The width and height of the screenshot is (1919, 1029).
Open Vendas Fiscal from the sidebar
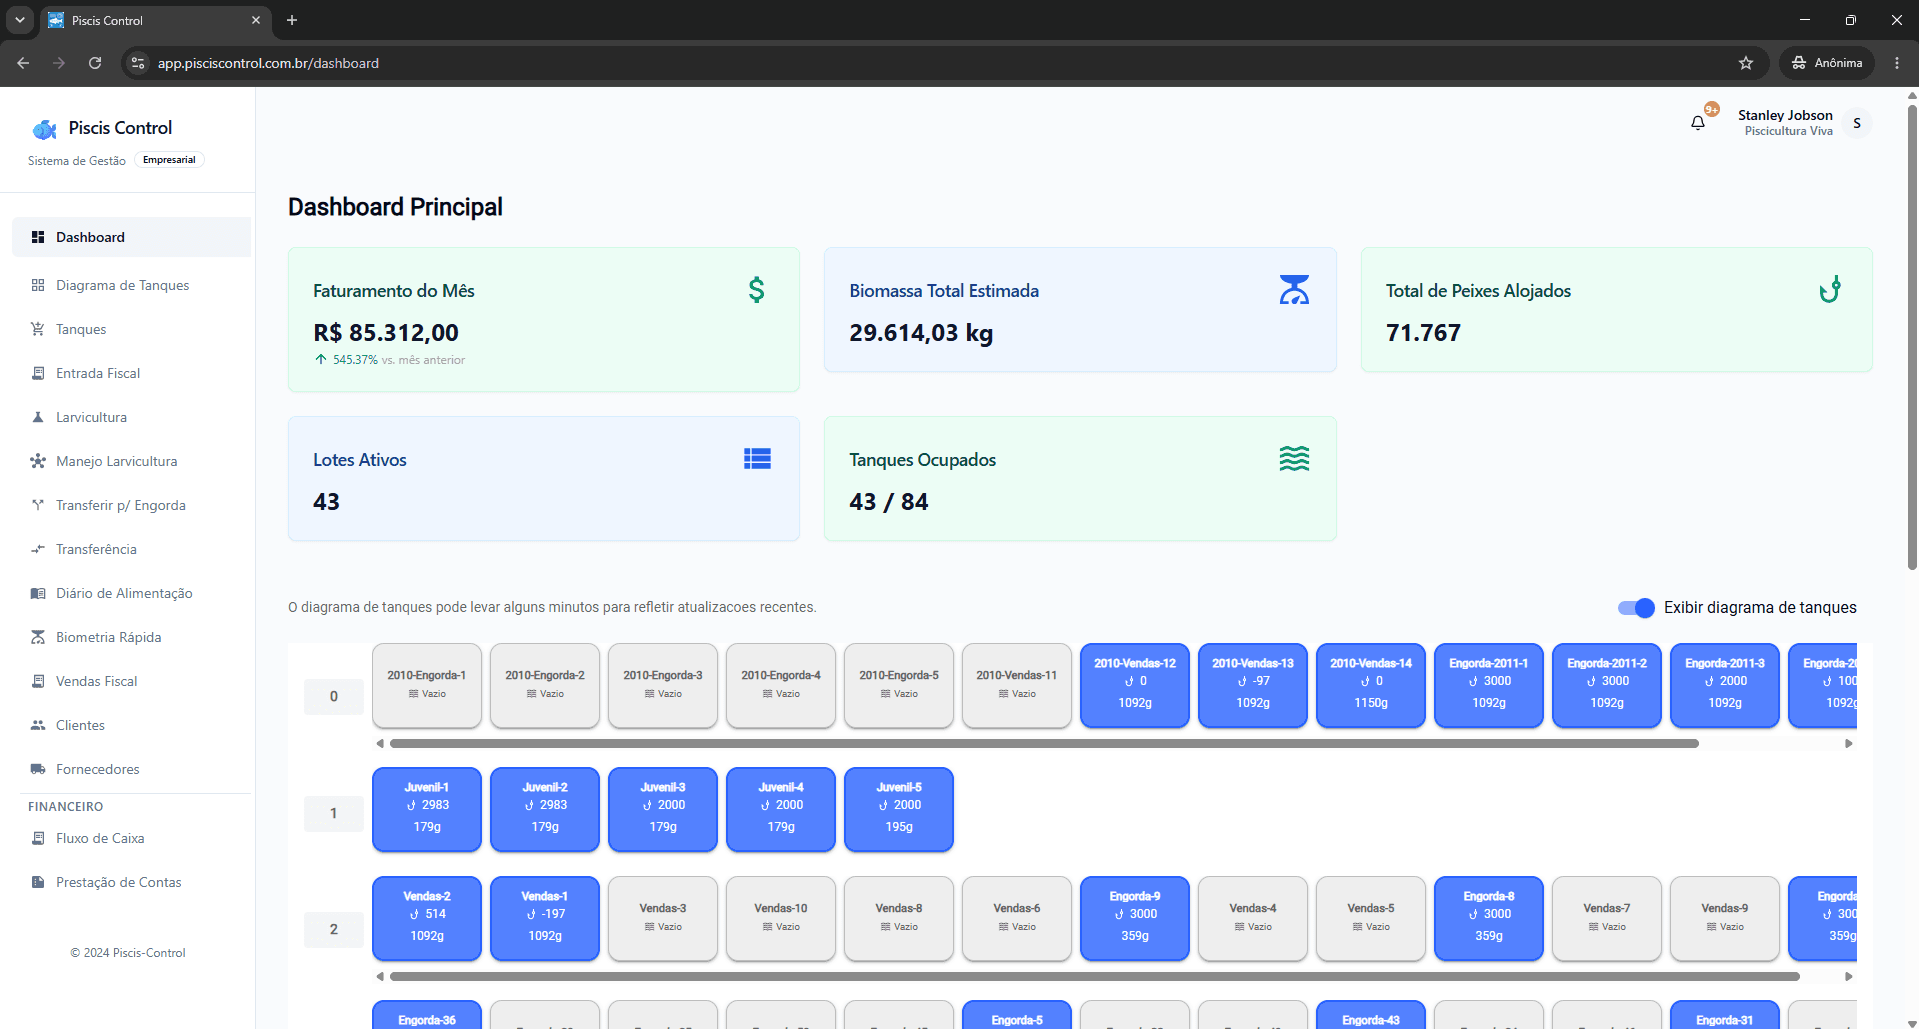click(131, 681)
